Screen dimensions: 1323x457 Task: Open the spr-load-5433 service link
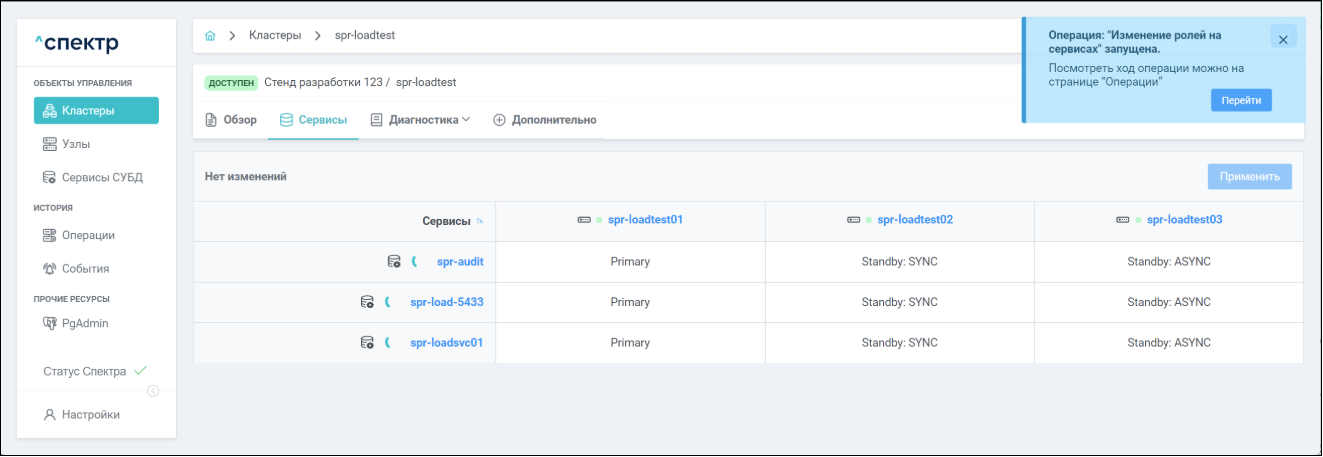(x=447, y=302)
